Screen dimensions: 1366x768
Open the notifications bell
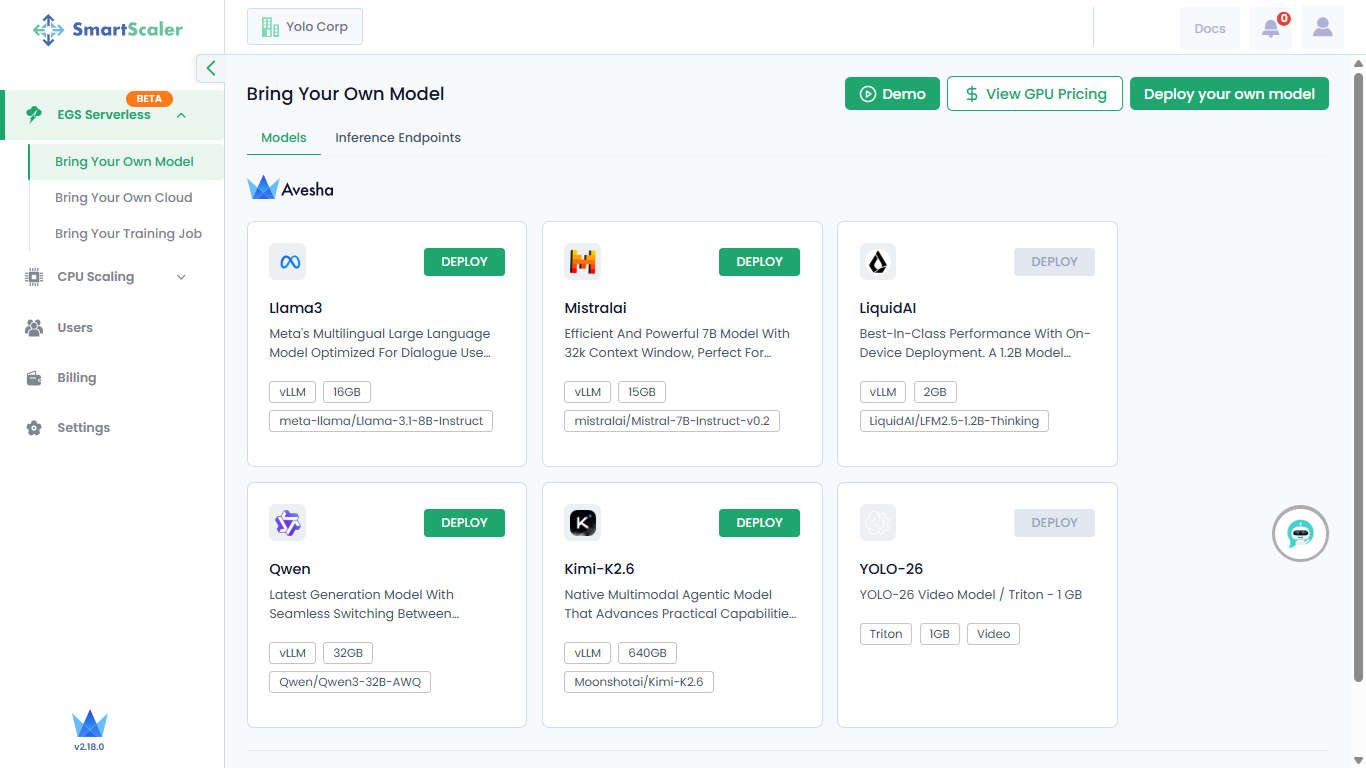point(1271,28)
